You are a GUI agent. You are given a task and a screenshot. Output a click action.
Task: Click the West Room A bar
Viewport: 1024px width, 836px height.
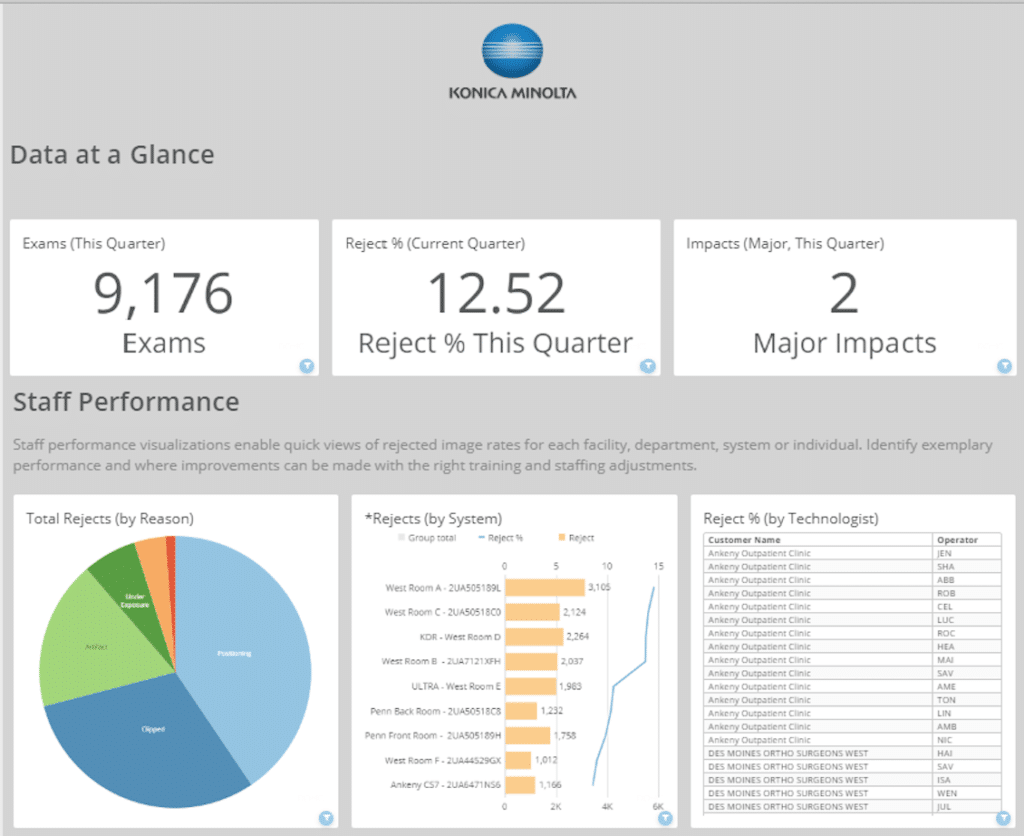point(545,588)
